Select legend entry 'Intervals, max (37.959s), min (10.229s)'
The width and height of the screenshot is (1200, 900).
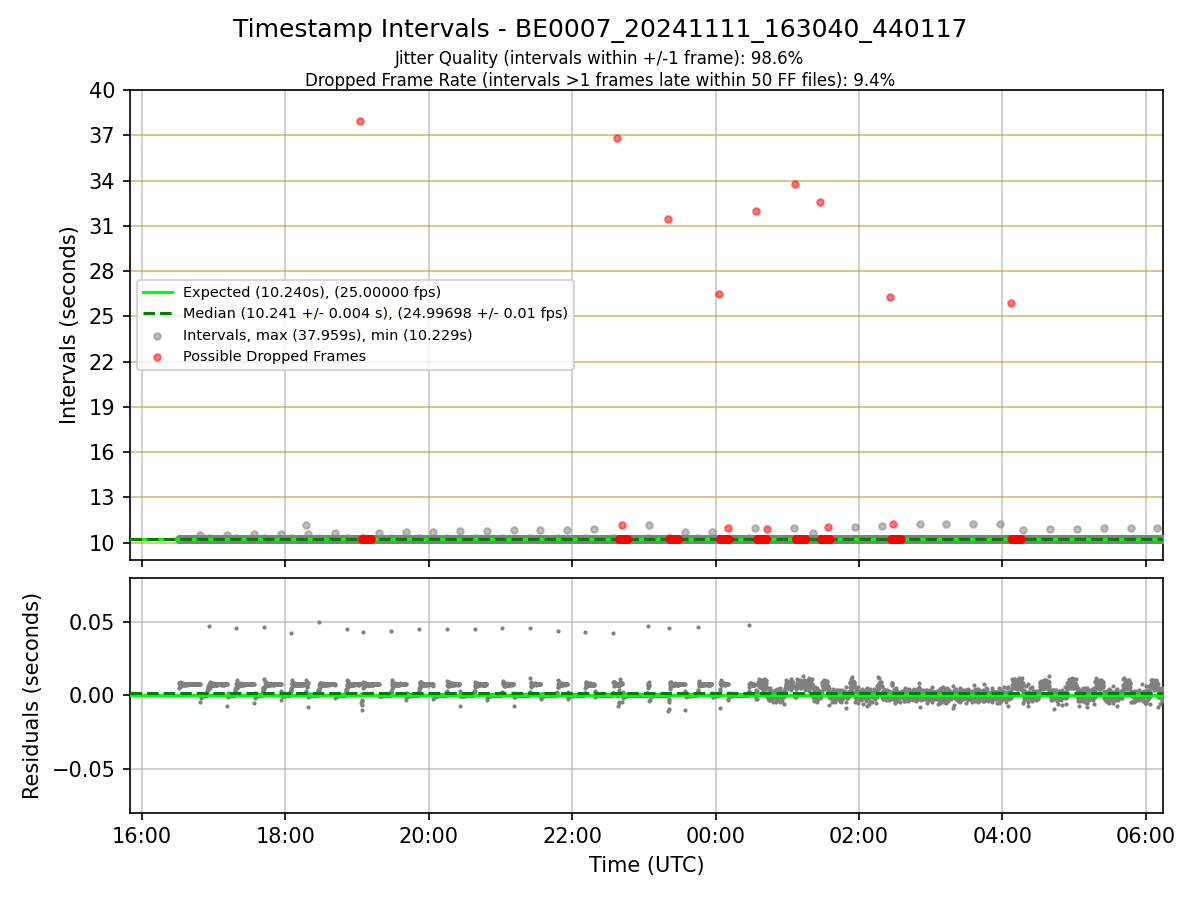327,335
